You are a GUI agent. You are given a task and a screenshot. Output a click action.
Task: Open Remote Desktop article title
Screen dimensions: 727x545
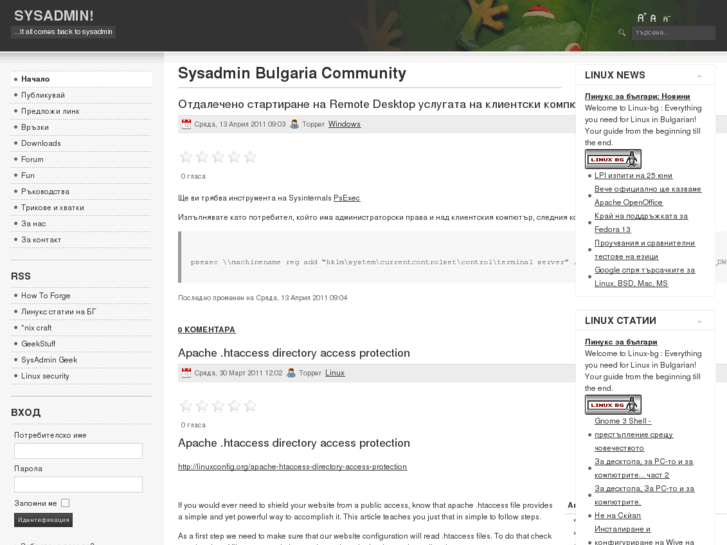pyautogui.click(x=376, y=104)
